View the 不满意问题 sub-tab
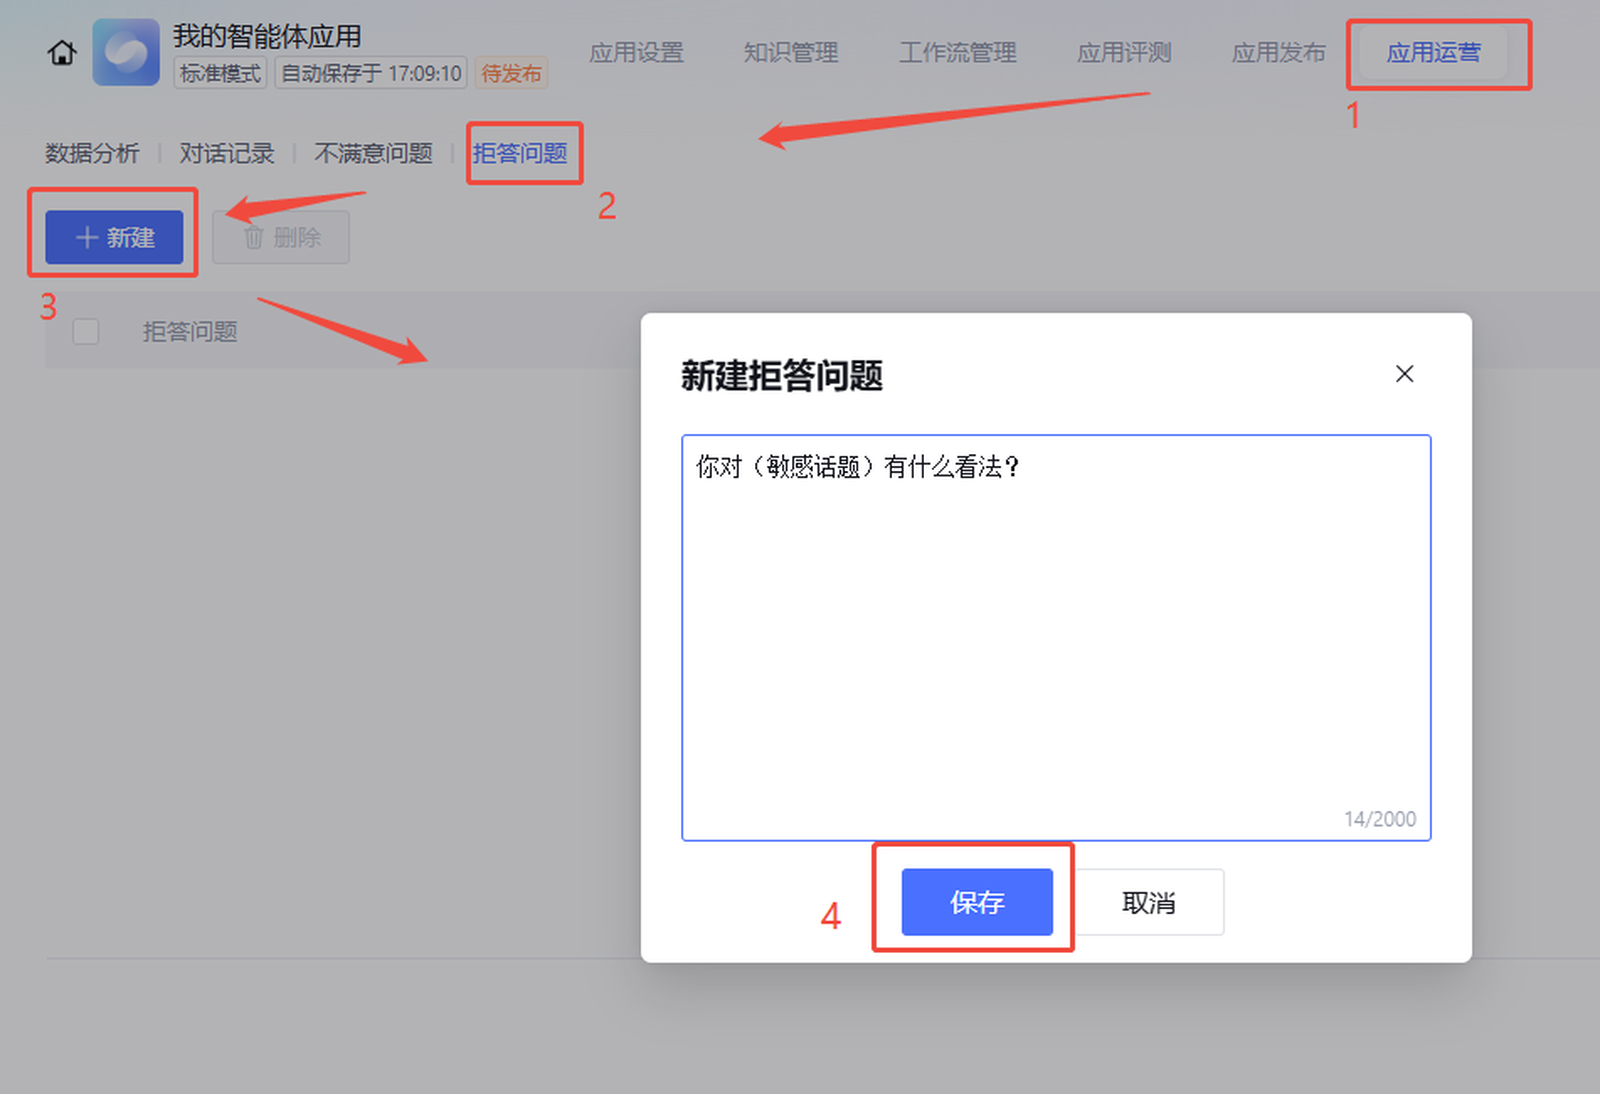The height and width of the screenshot is (1094, 1600). tap(373, 153)
